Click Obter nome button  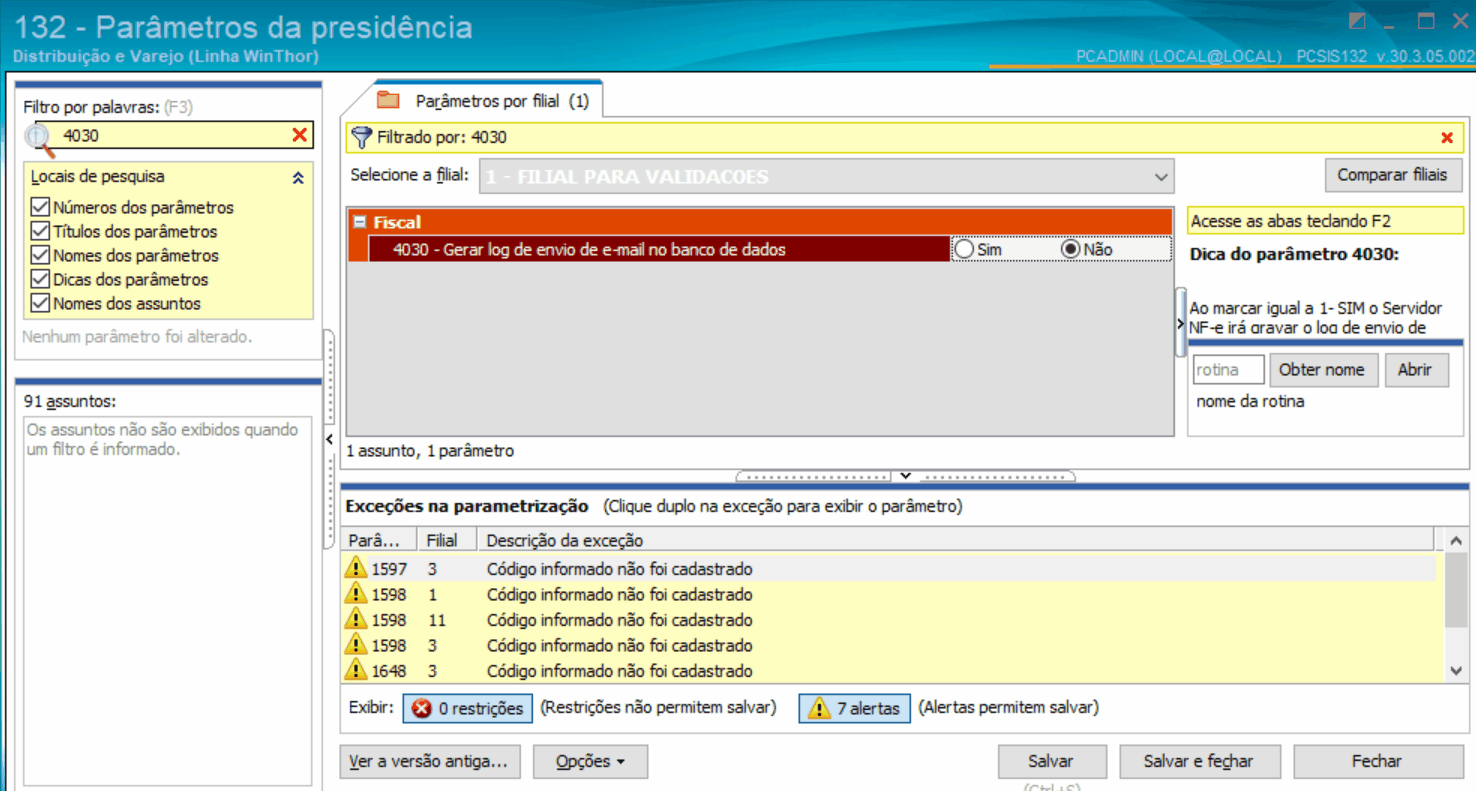click(1321, 370)
